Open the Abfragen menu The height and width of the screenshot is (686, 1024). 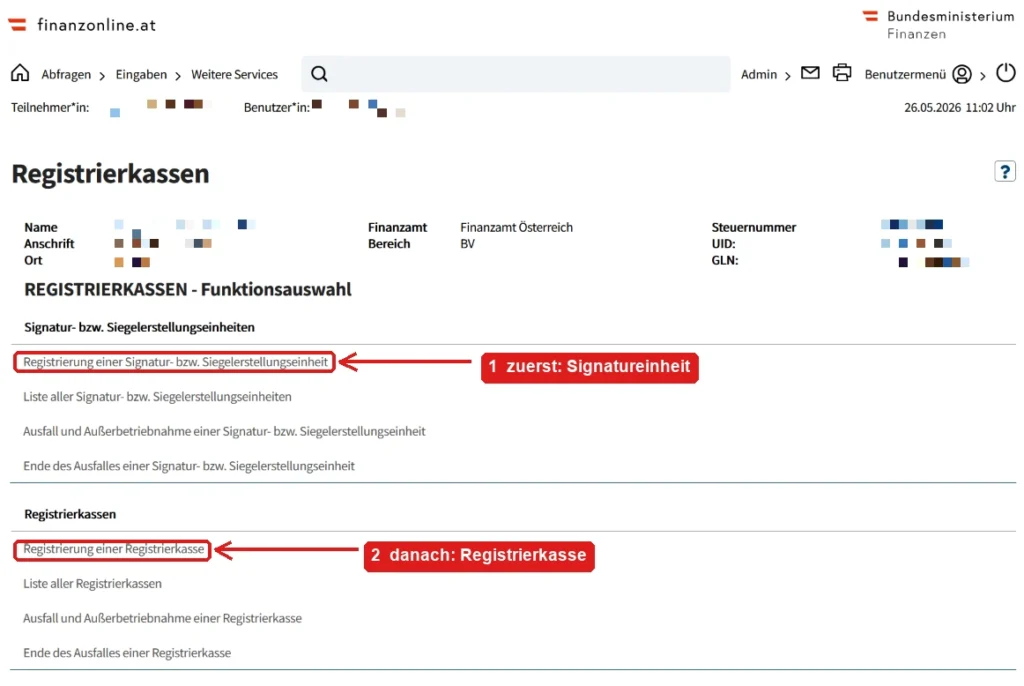(x=66, y=74)
